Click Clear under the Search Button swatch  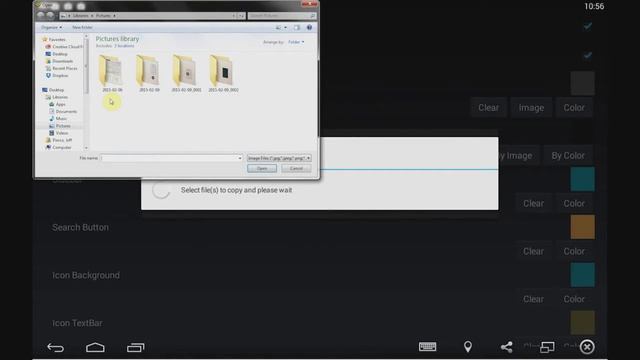click(x=533, y=251)
